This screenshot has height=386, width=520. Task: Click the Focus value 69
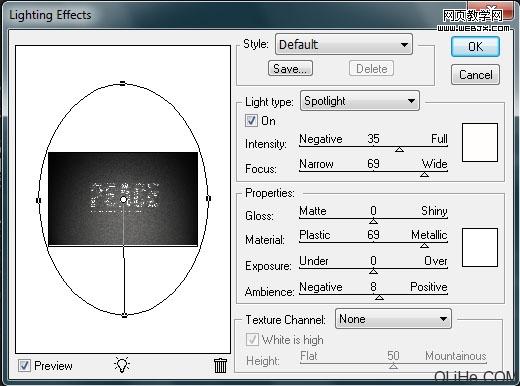pos(373,164)
